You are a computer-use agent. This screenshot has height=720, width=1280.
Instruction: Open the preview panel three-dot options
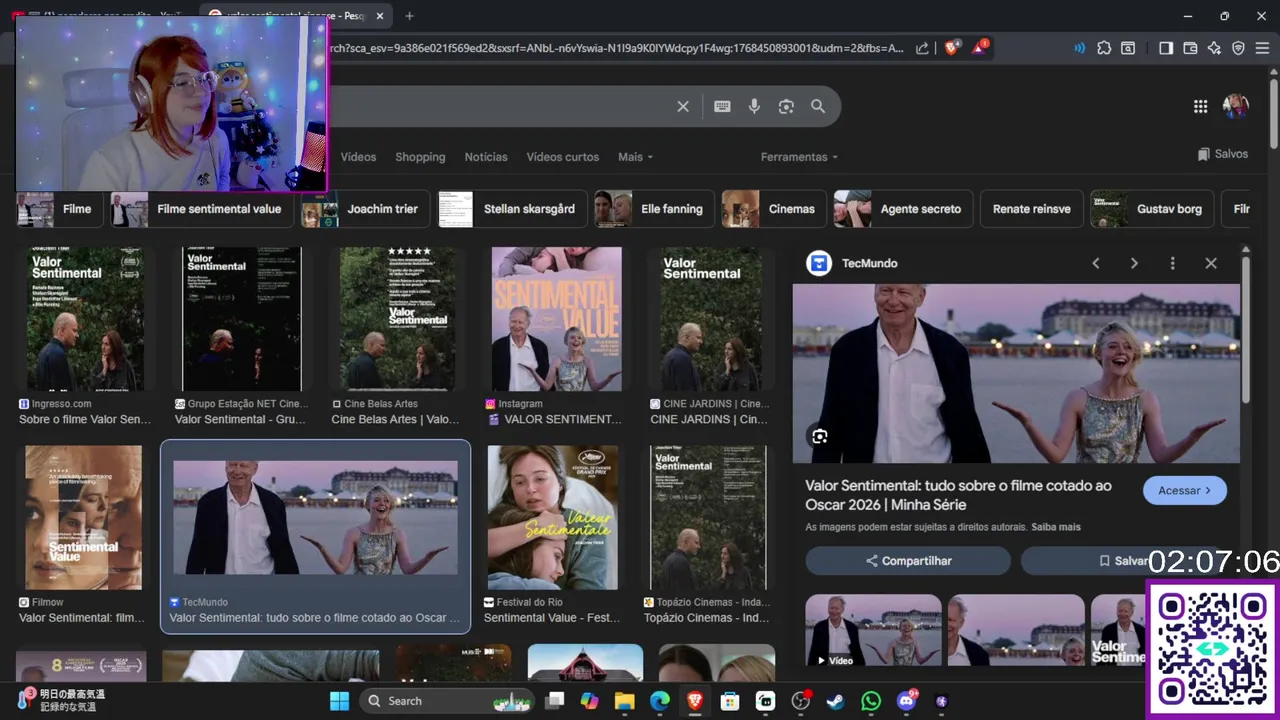(x=1172, y=263)
